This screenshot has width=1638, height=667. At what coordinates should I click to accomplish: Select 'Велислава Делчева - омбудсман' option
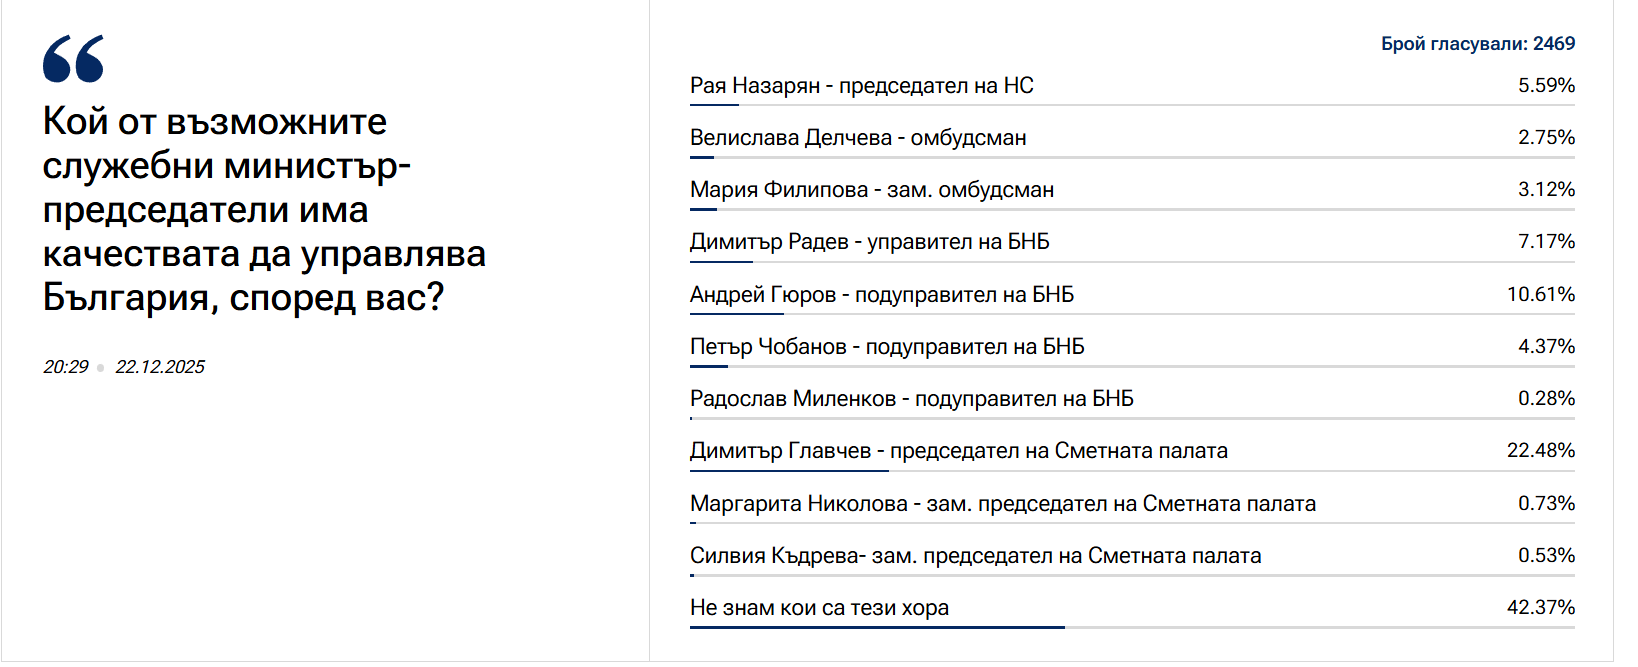pos(858,138)
